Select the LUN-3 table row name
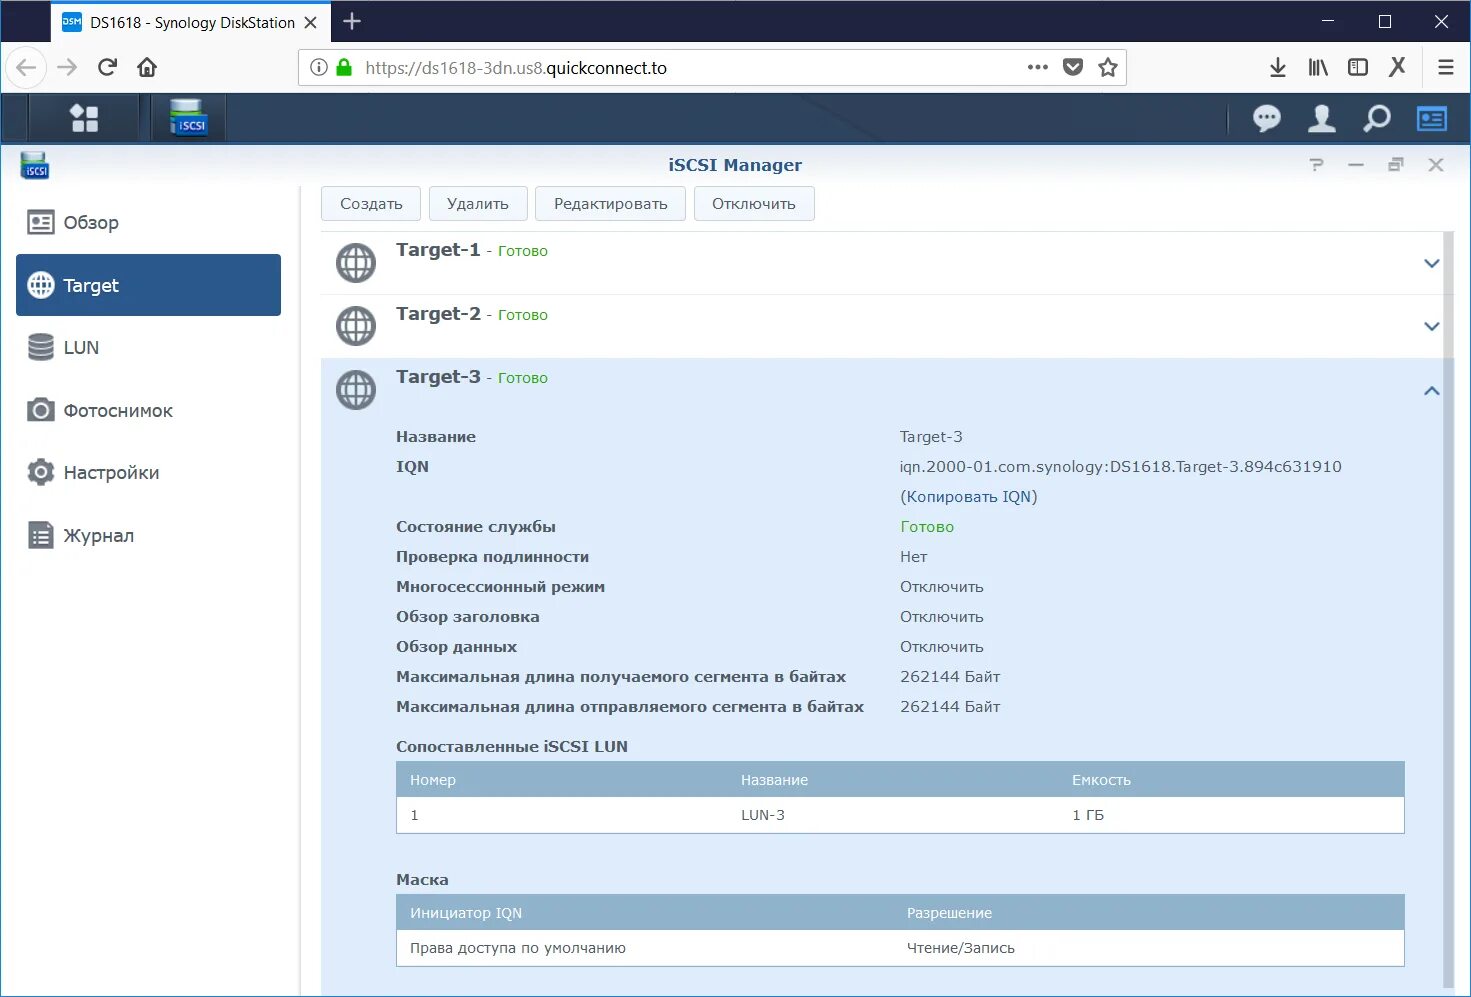 pyautogui.click(x=763, y=815)
